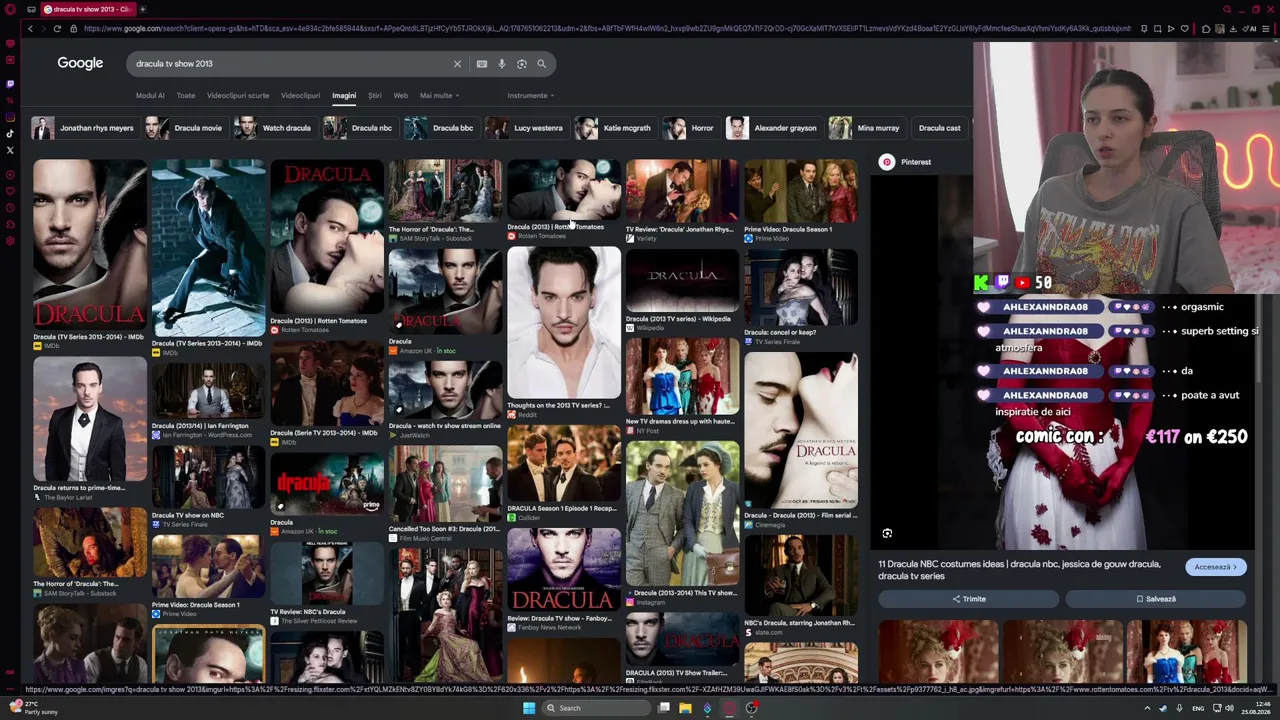Open the browser tab search magnifier
This screenshot has width=1280, height=720.
tap(1227, 9)
